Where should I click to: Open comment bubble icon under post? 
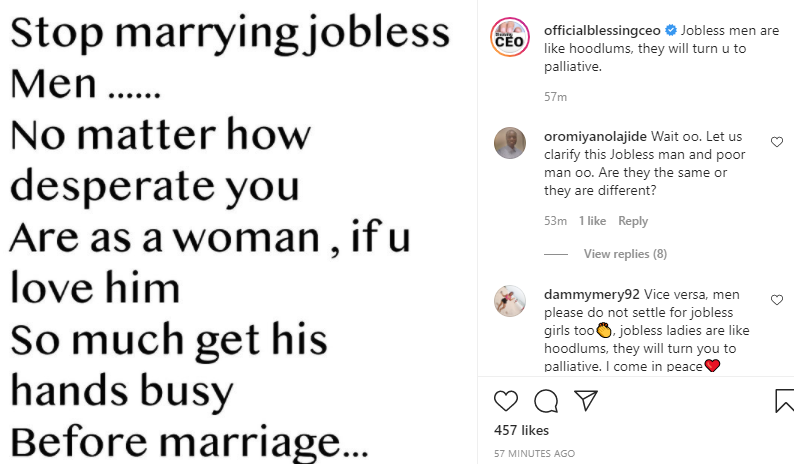(546, 401)
